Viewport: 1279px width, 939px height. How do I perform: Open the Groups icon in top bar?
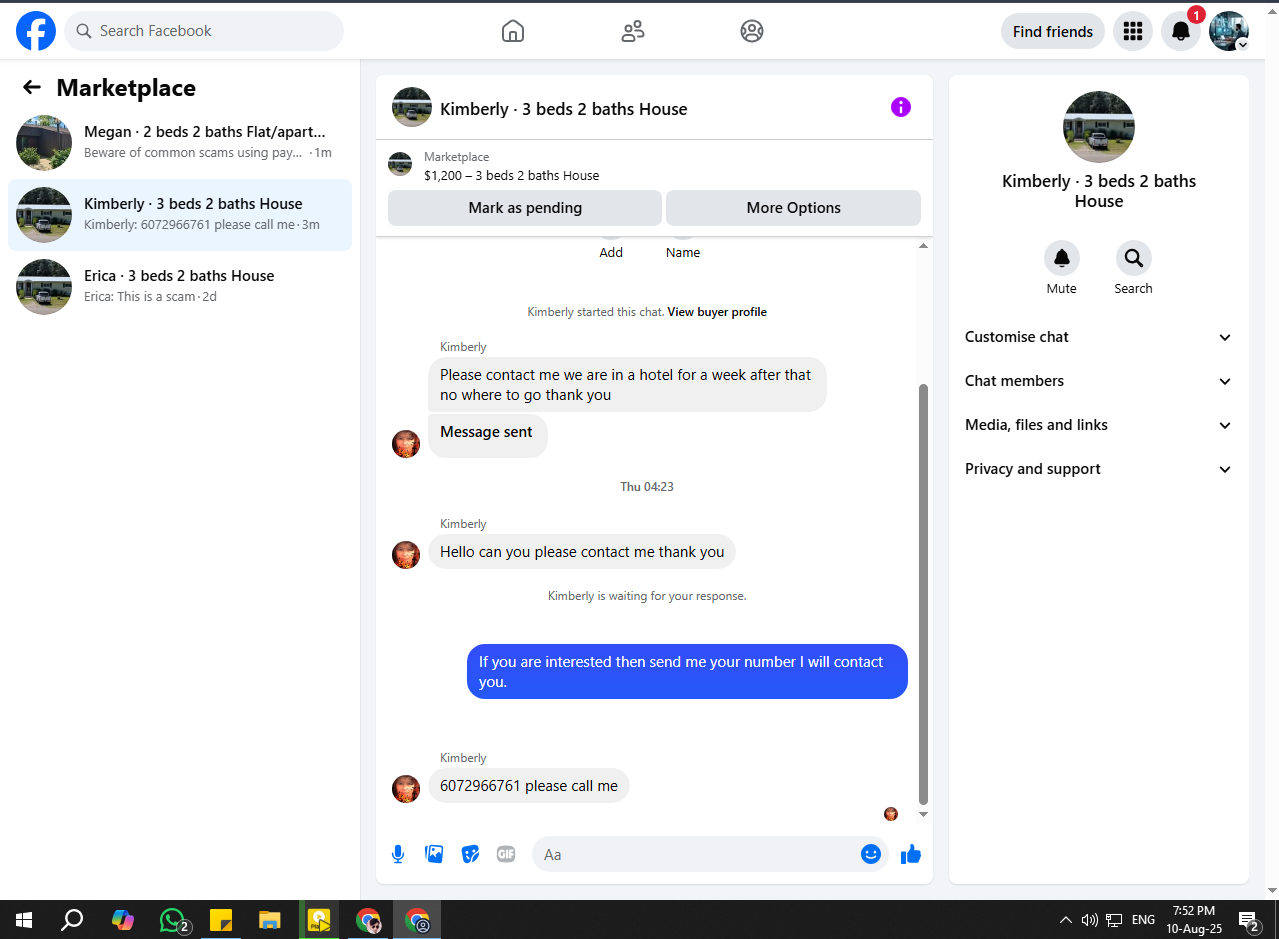click(x=752, y=31)
